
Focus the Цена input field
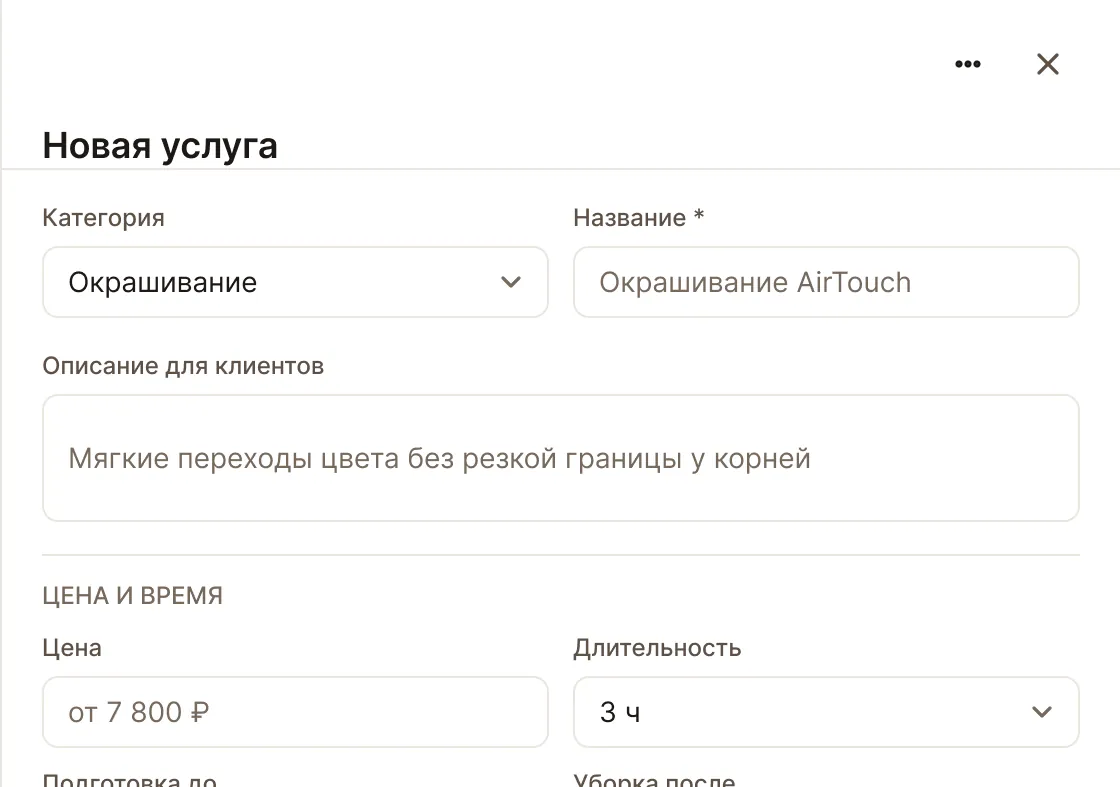coord(295,712)
